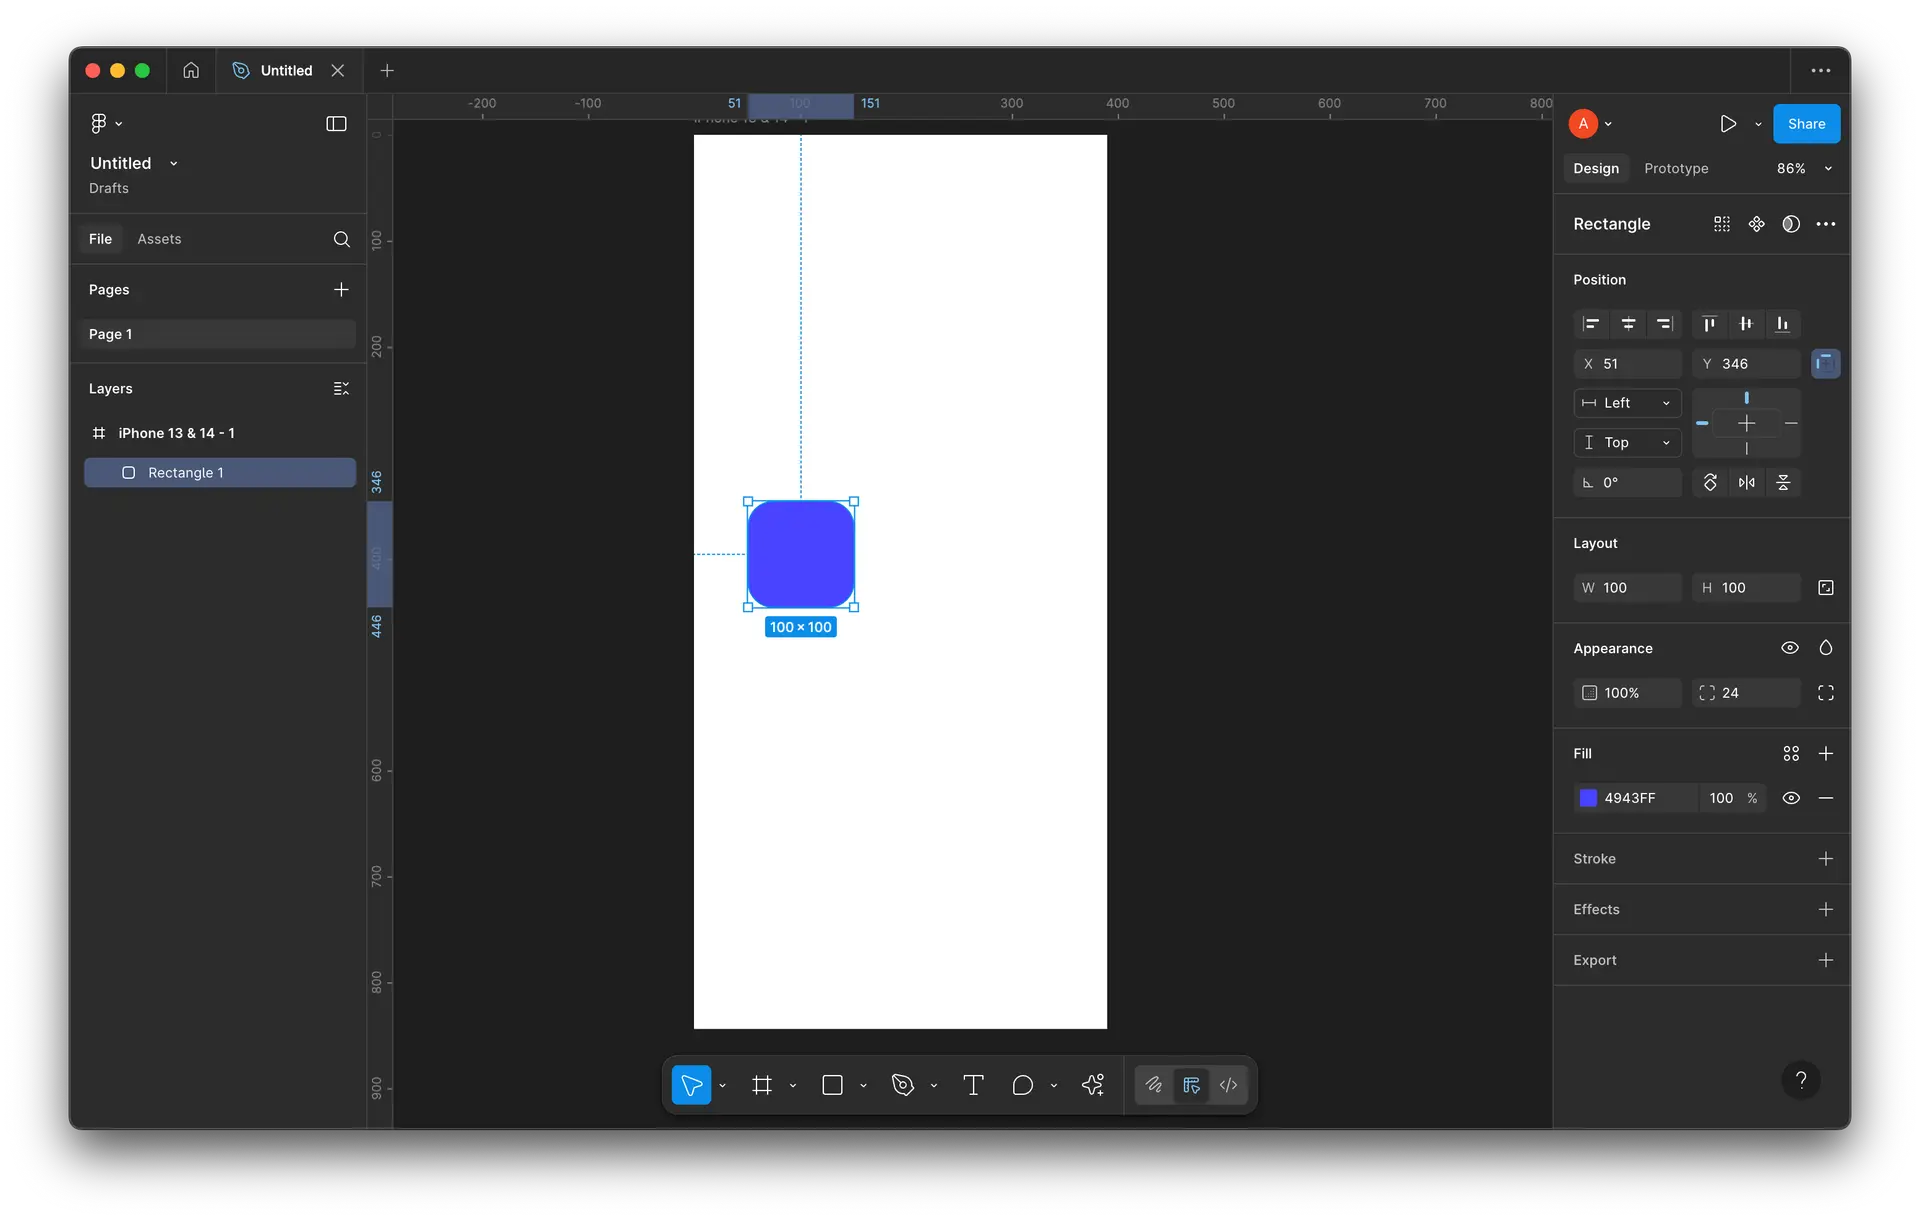Viewport: 1920px width, 1221px height.
Task: Toggle sidebar layout panel icon
Action: pos(336,124)
